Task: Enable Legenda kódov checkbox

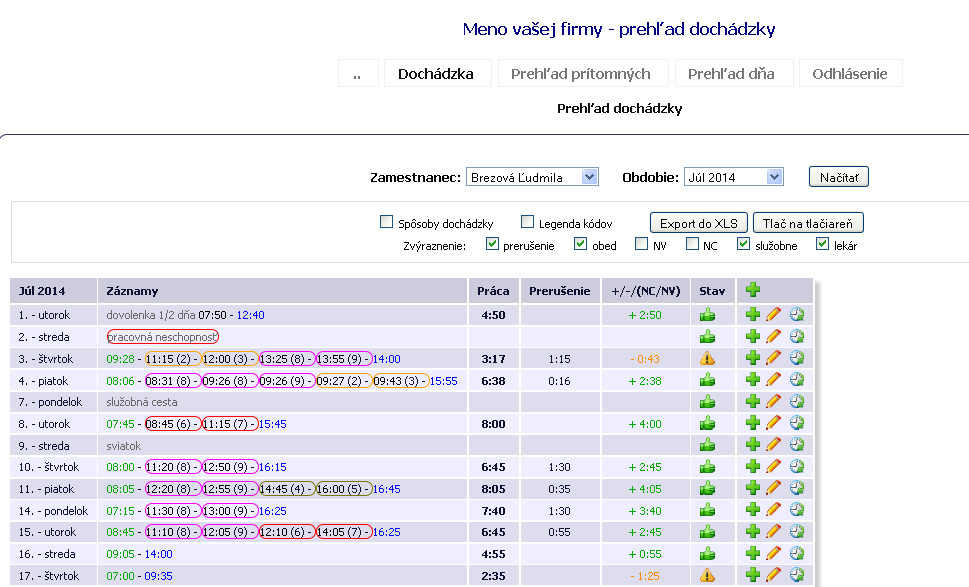Action: 527,222
